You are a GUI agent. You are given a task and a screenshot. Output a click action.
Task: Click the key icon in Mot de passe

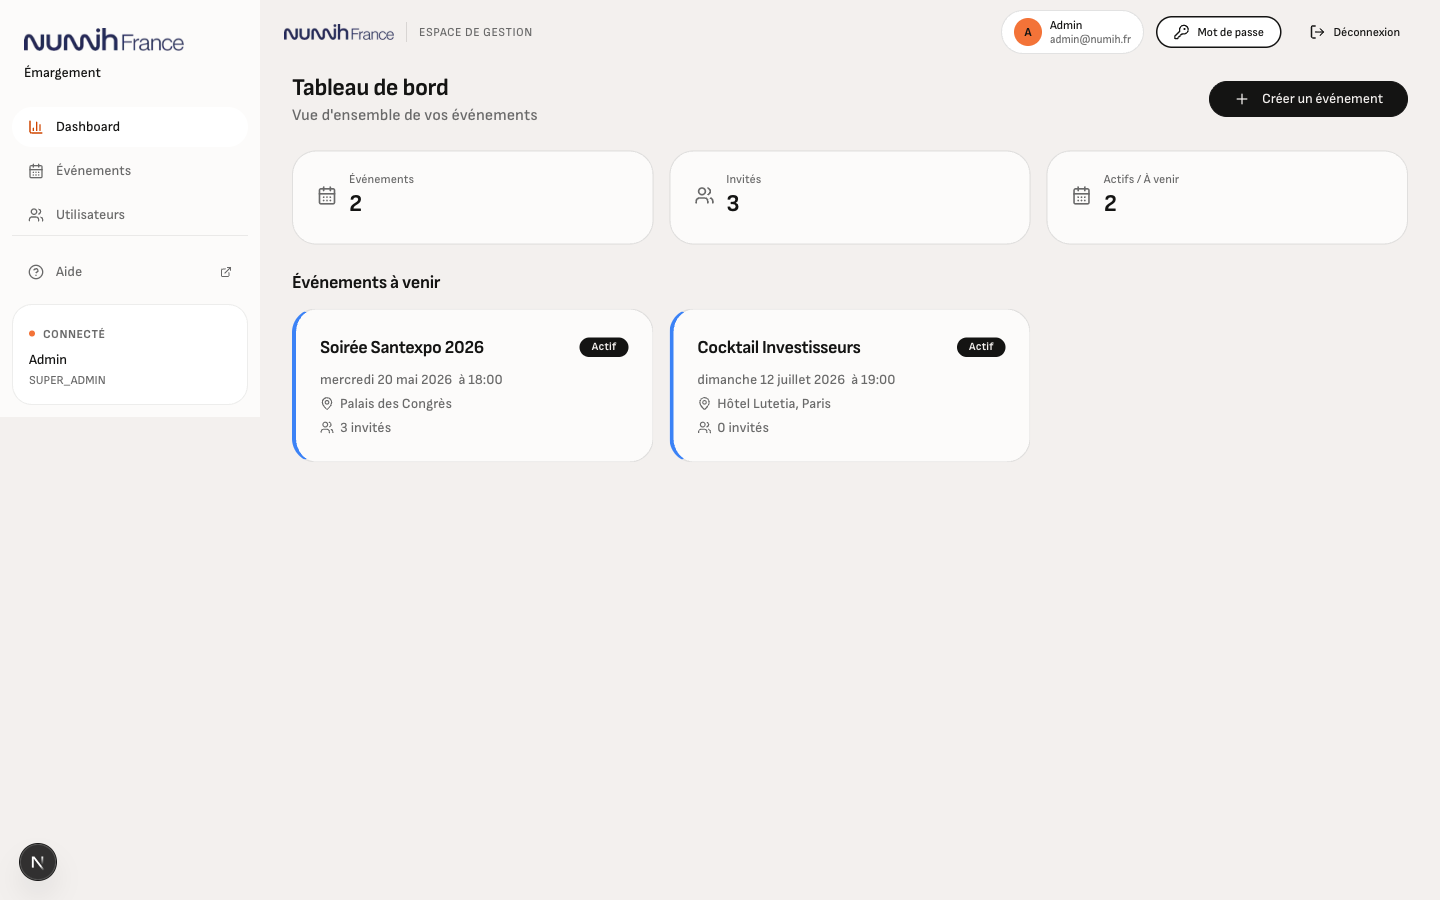pyautogui.click(x=1181, y=32)
